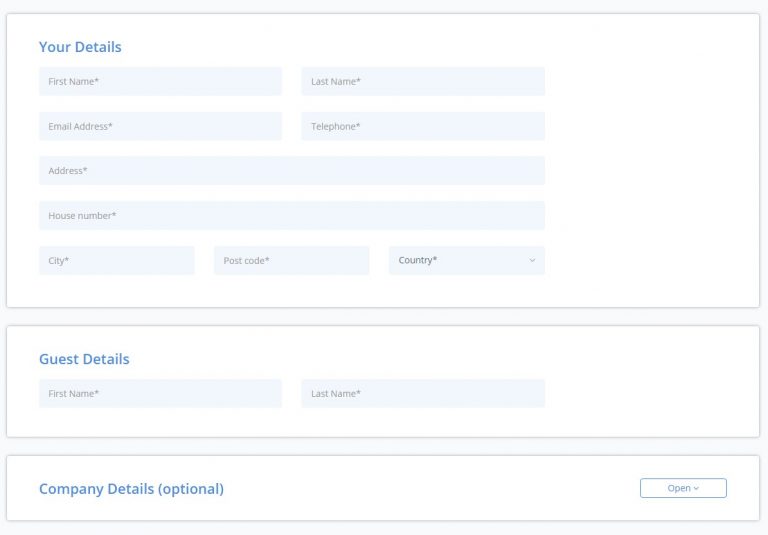Open the Country selection dropdown

pyautogui.click(x=467, y=260)
